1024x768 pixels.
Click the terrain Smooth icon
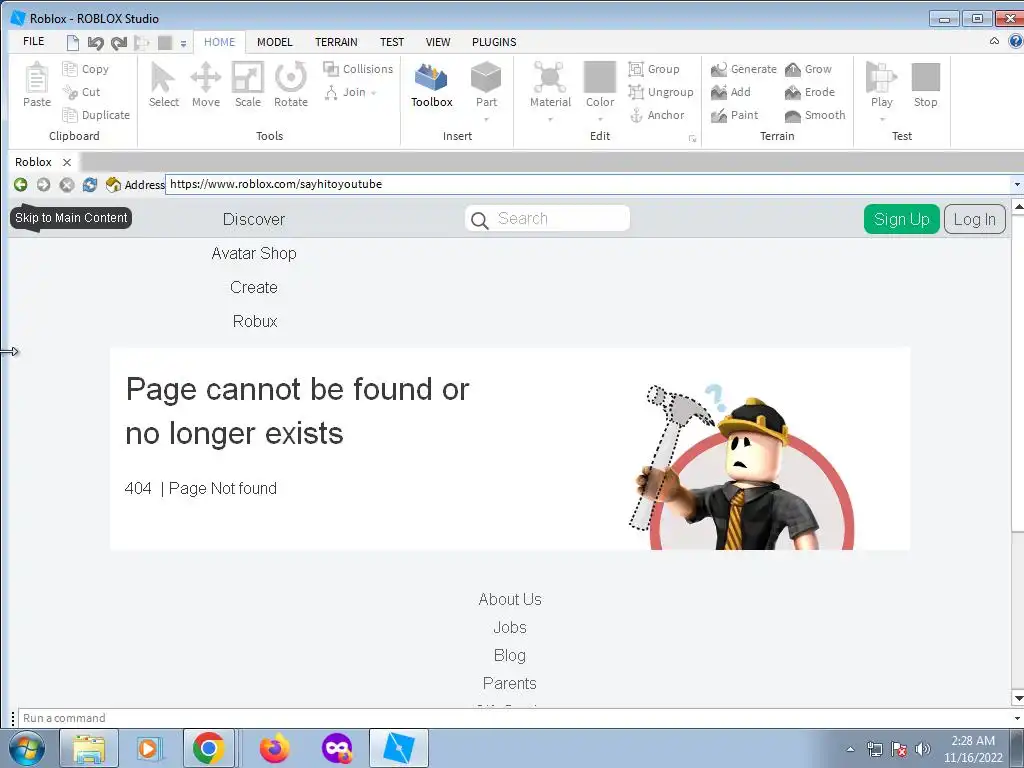click(793, 115)
